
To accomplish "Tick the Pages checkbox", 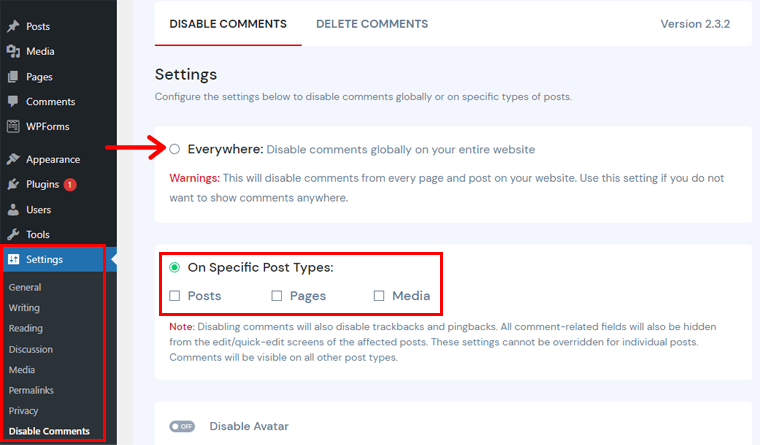I will [x=277, y=296].
